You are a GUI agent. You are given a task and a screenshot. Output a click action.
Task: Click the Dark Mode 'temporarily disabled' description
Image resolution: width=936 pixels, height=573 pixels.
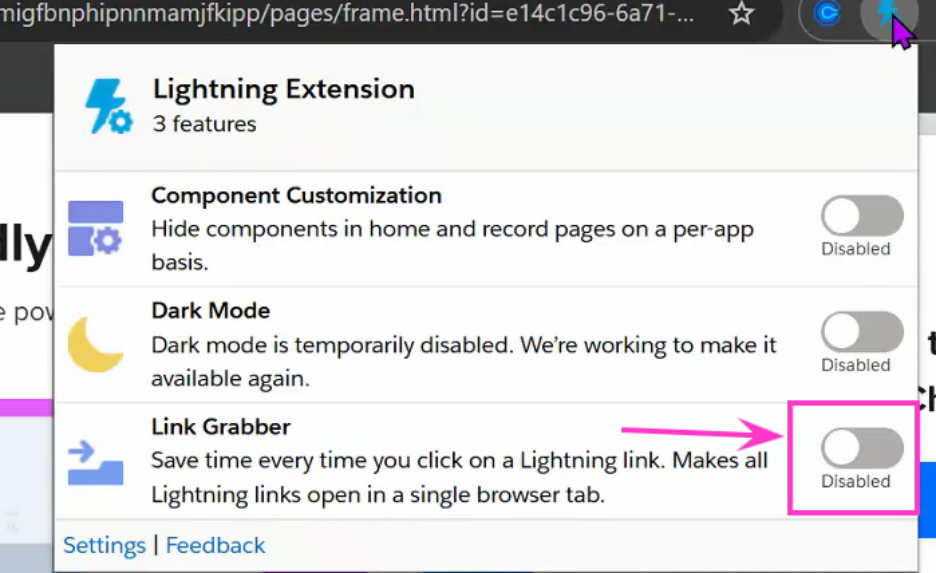464,361
